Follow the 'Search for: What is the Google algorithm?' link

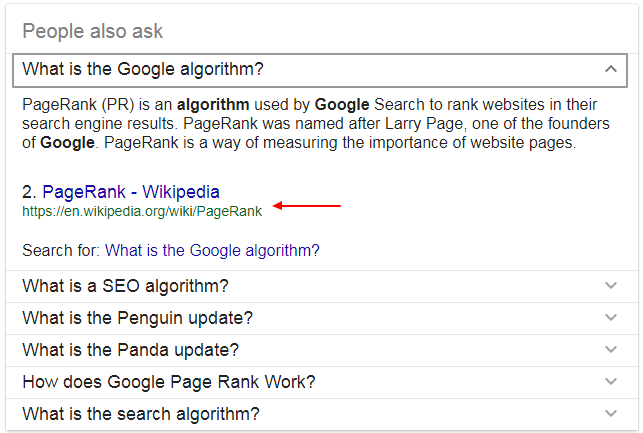click(212, 250)
